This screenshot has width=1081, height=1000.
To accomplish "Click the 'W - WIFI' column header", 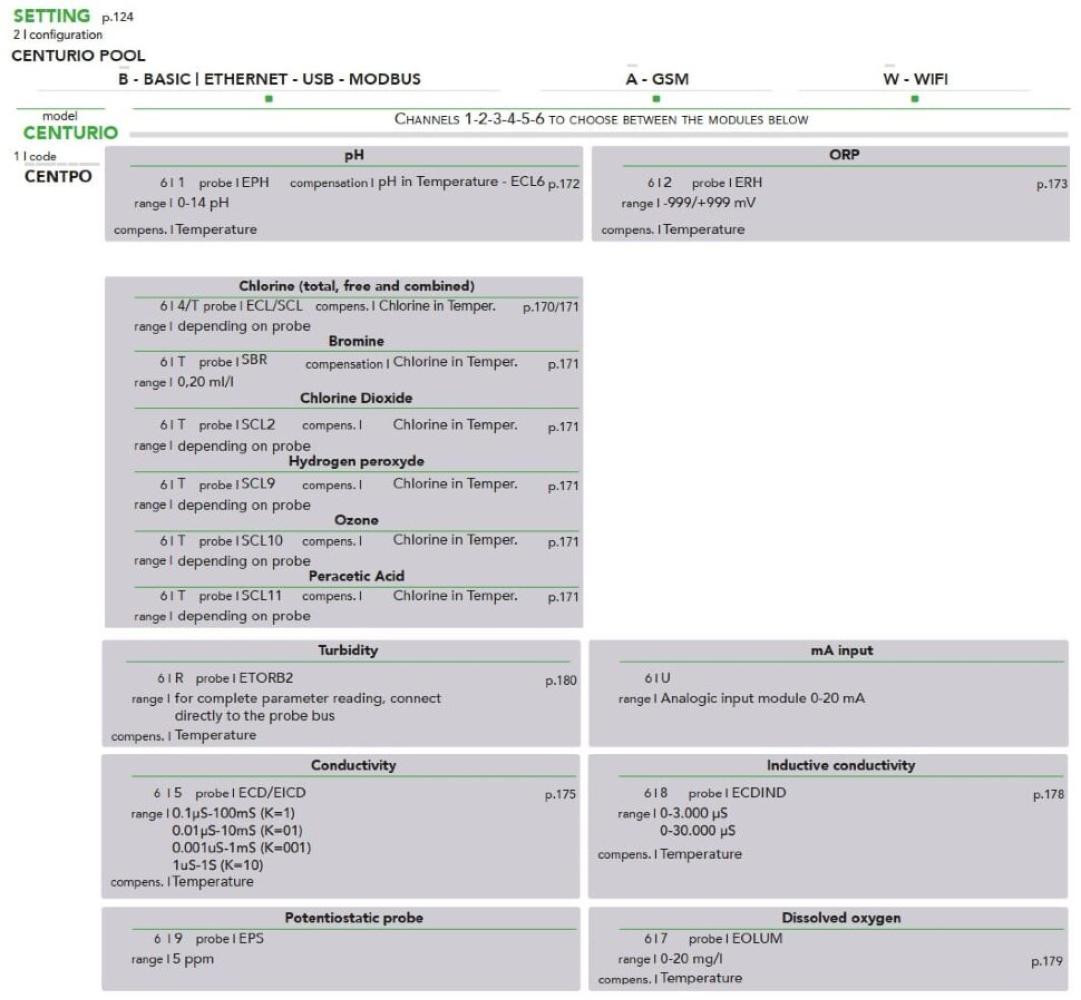I will [916, 79].
